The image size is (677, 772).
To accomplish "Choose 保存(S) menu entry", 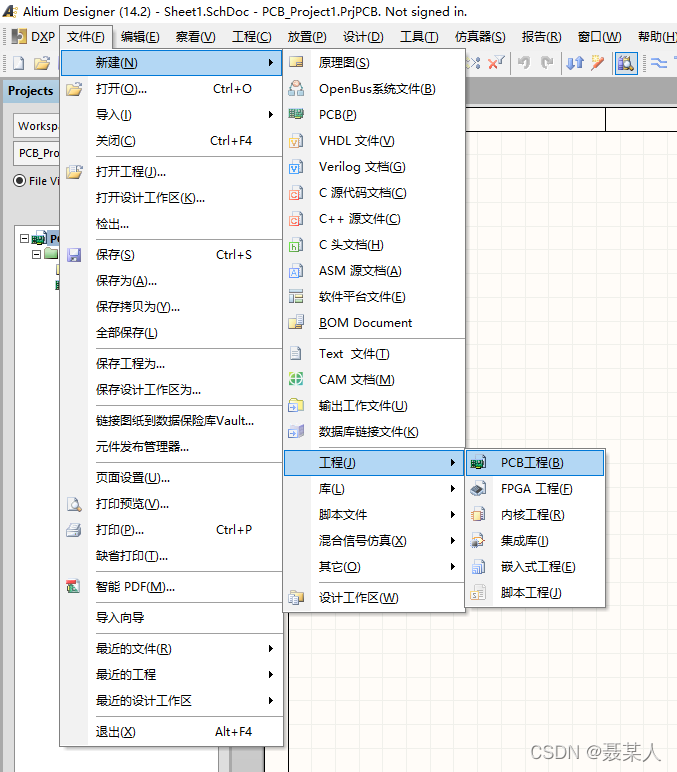I will (172, 255).
